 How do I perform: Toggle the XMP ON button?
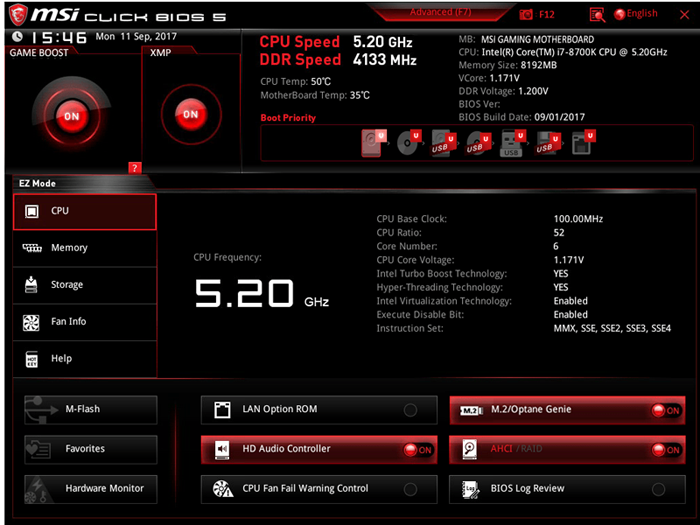[191, 114]
